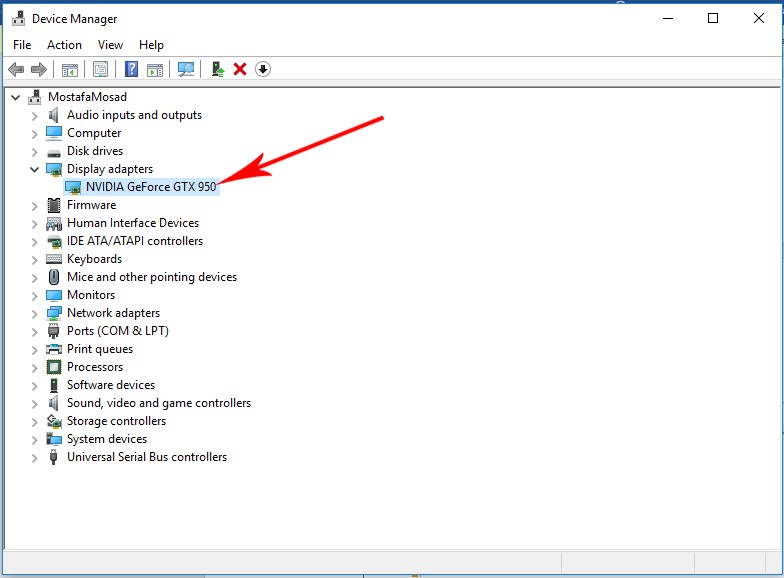Click the red X Uninstall device icon
This screenshot has height=578, width=784.
(x=240, y=69)
